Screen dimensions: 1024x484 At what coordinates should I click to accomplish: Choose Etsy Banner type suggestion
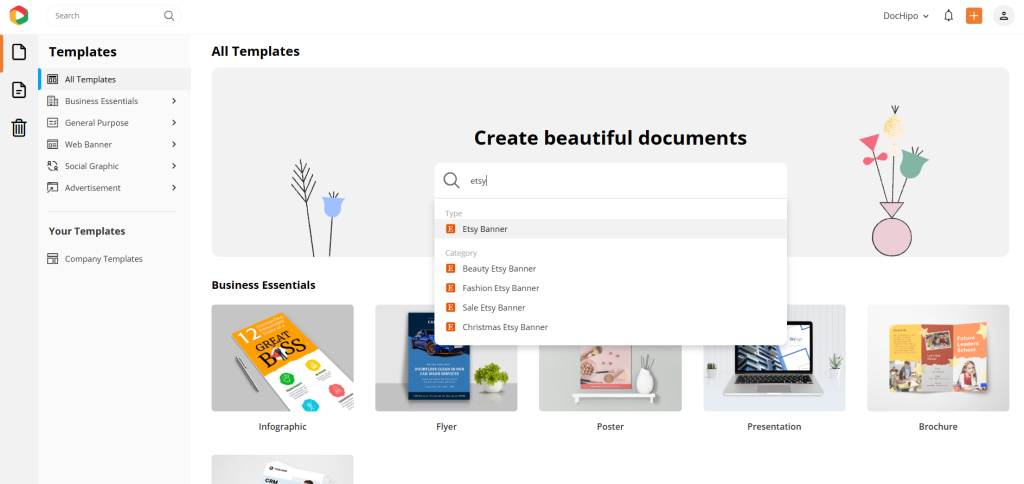click(611, 229)
